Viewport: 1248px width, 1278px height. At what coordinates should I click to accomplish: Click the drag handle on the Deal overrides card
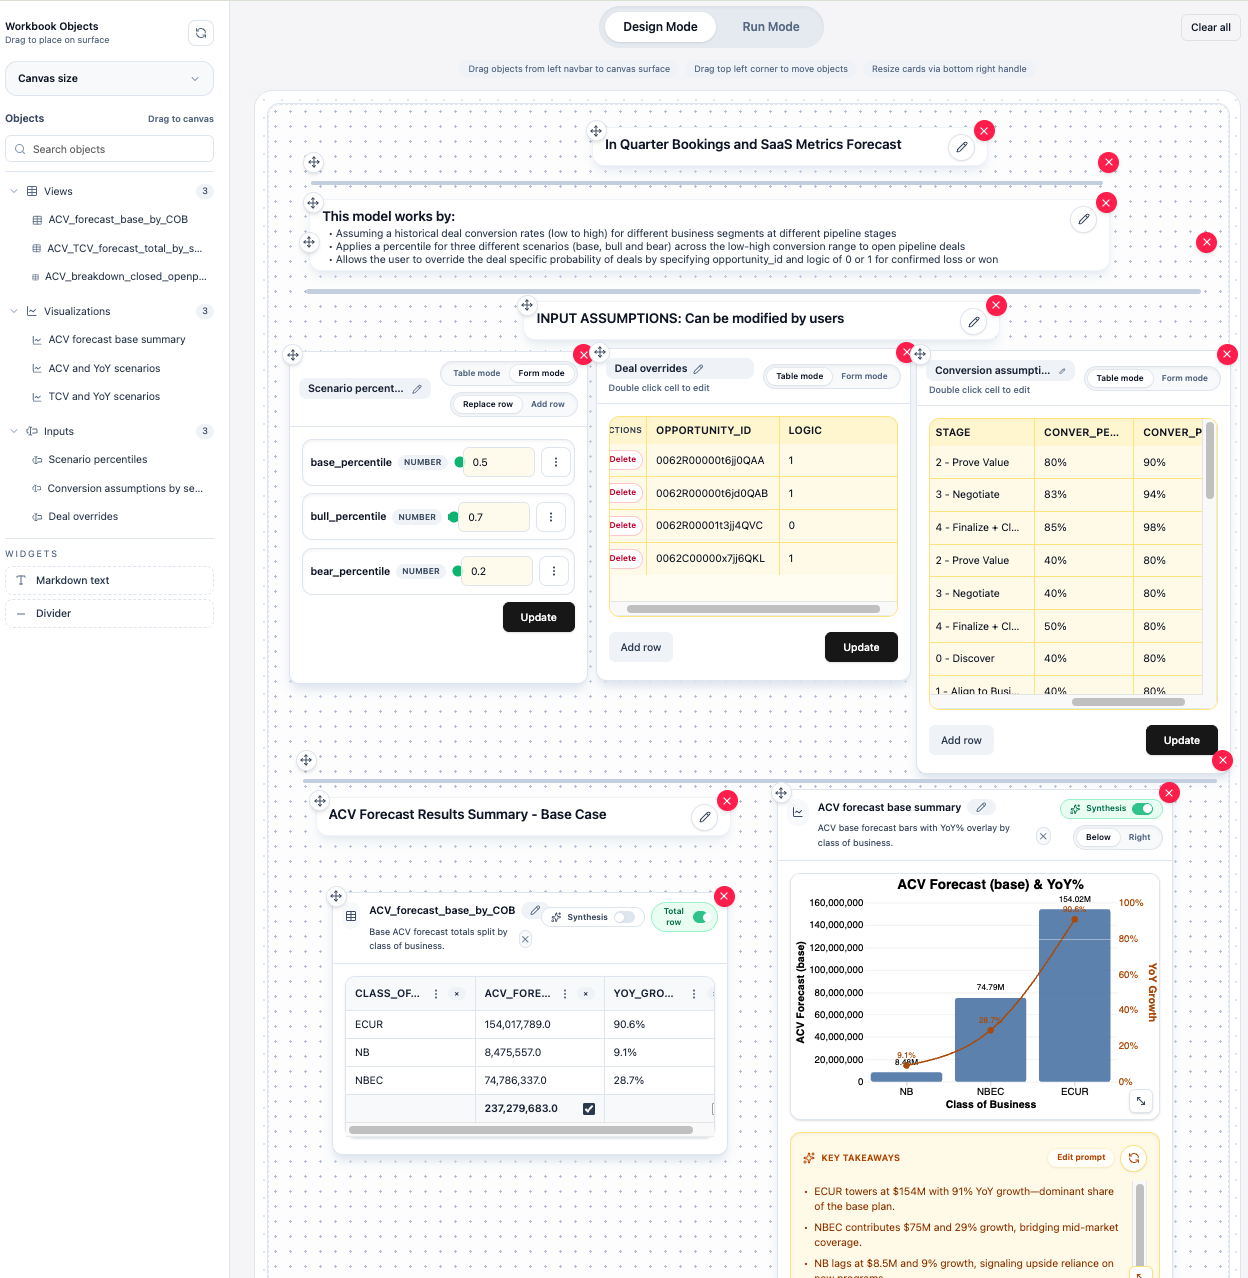(x=600, y=352)
